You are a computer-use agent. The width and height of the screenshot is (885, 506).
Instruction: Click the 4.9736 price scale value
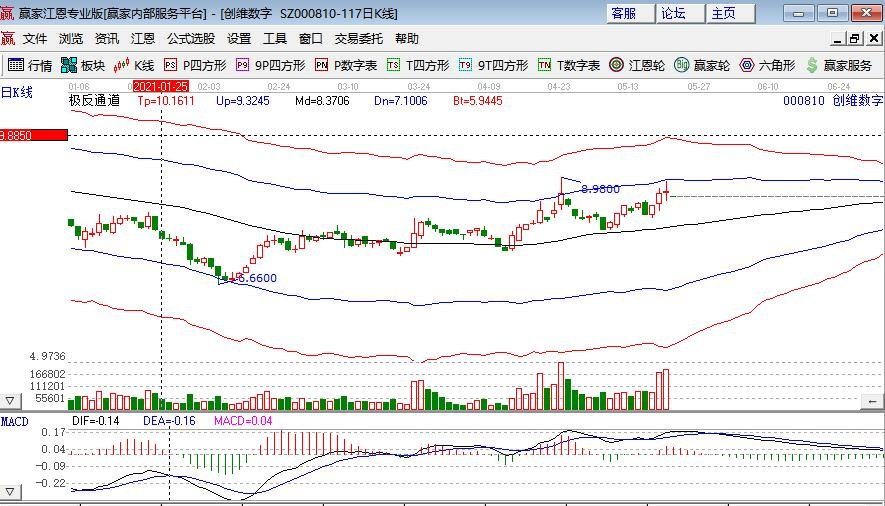click(x=47, y=357)
